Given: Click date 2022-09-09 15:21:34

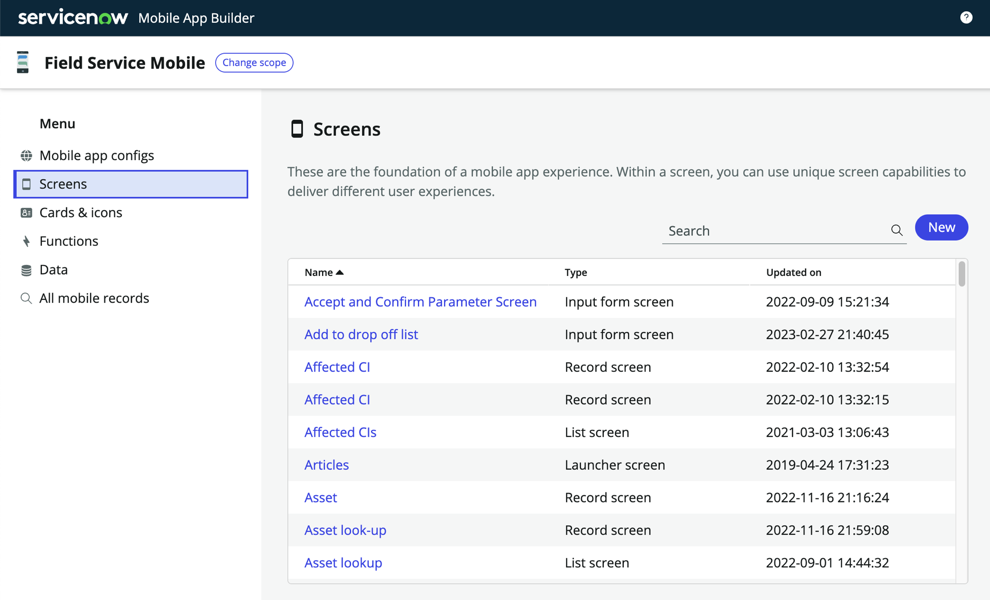Looking at the screenshot, I should click(x=827, y=302).
